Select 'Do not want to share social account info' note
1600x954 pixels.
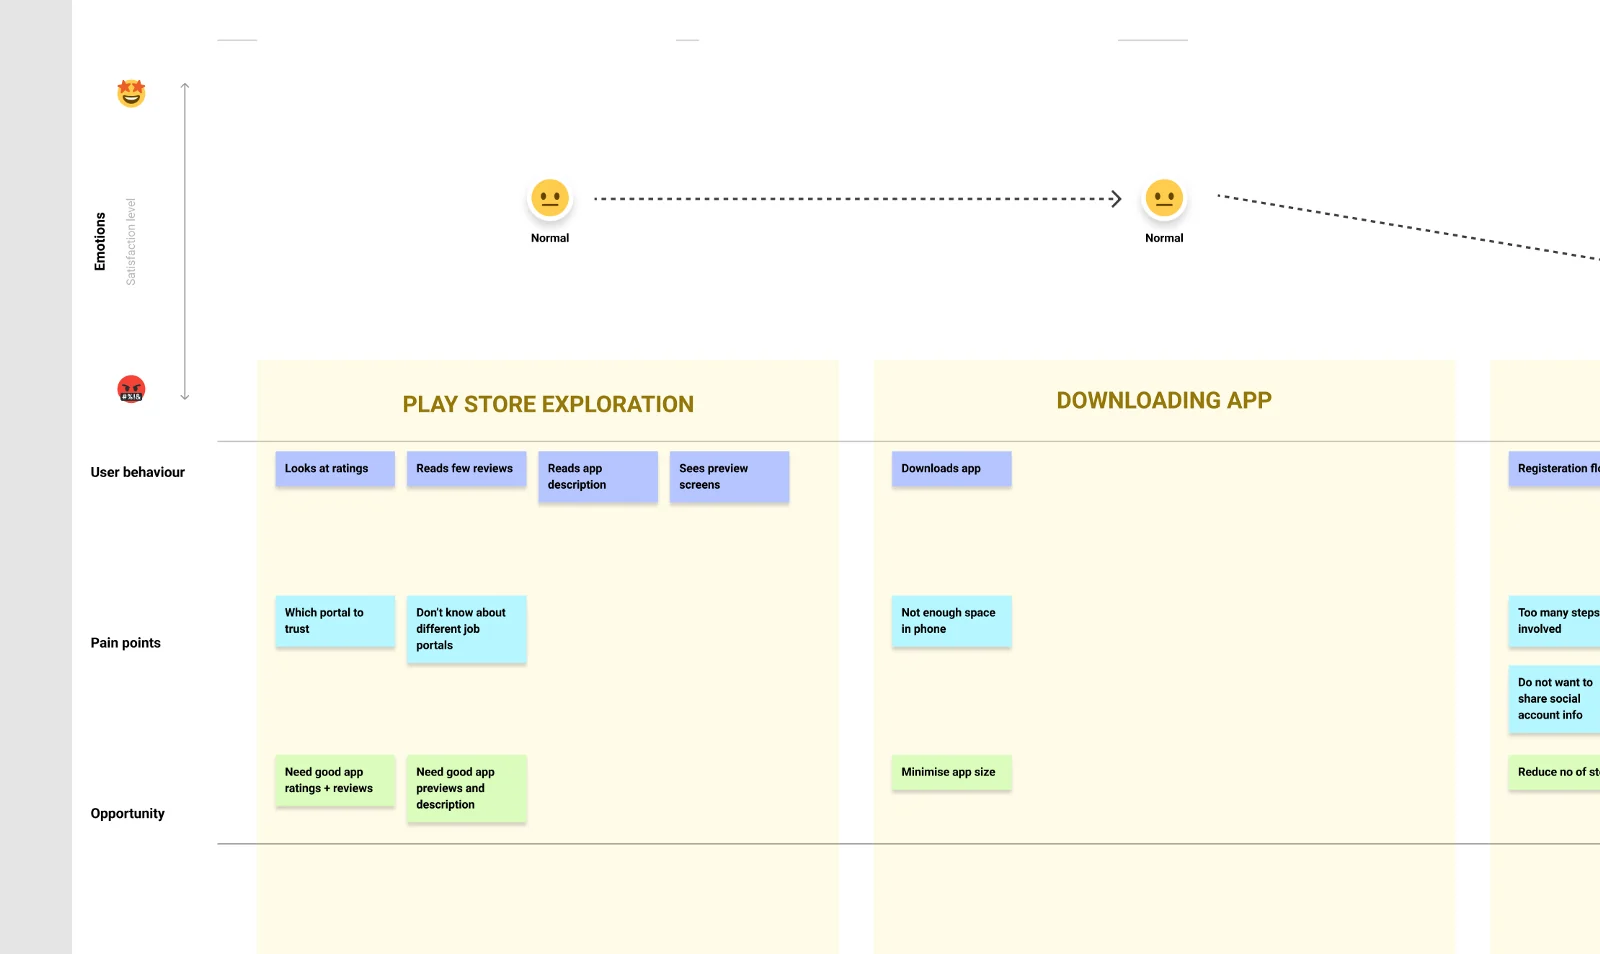point(1555,699)
